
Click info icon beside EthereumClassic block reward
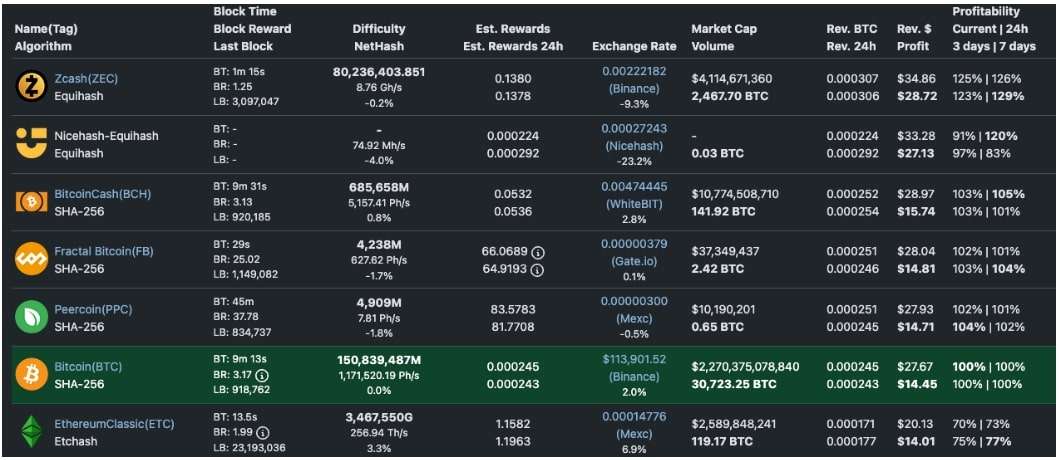[x=262, y=433]
